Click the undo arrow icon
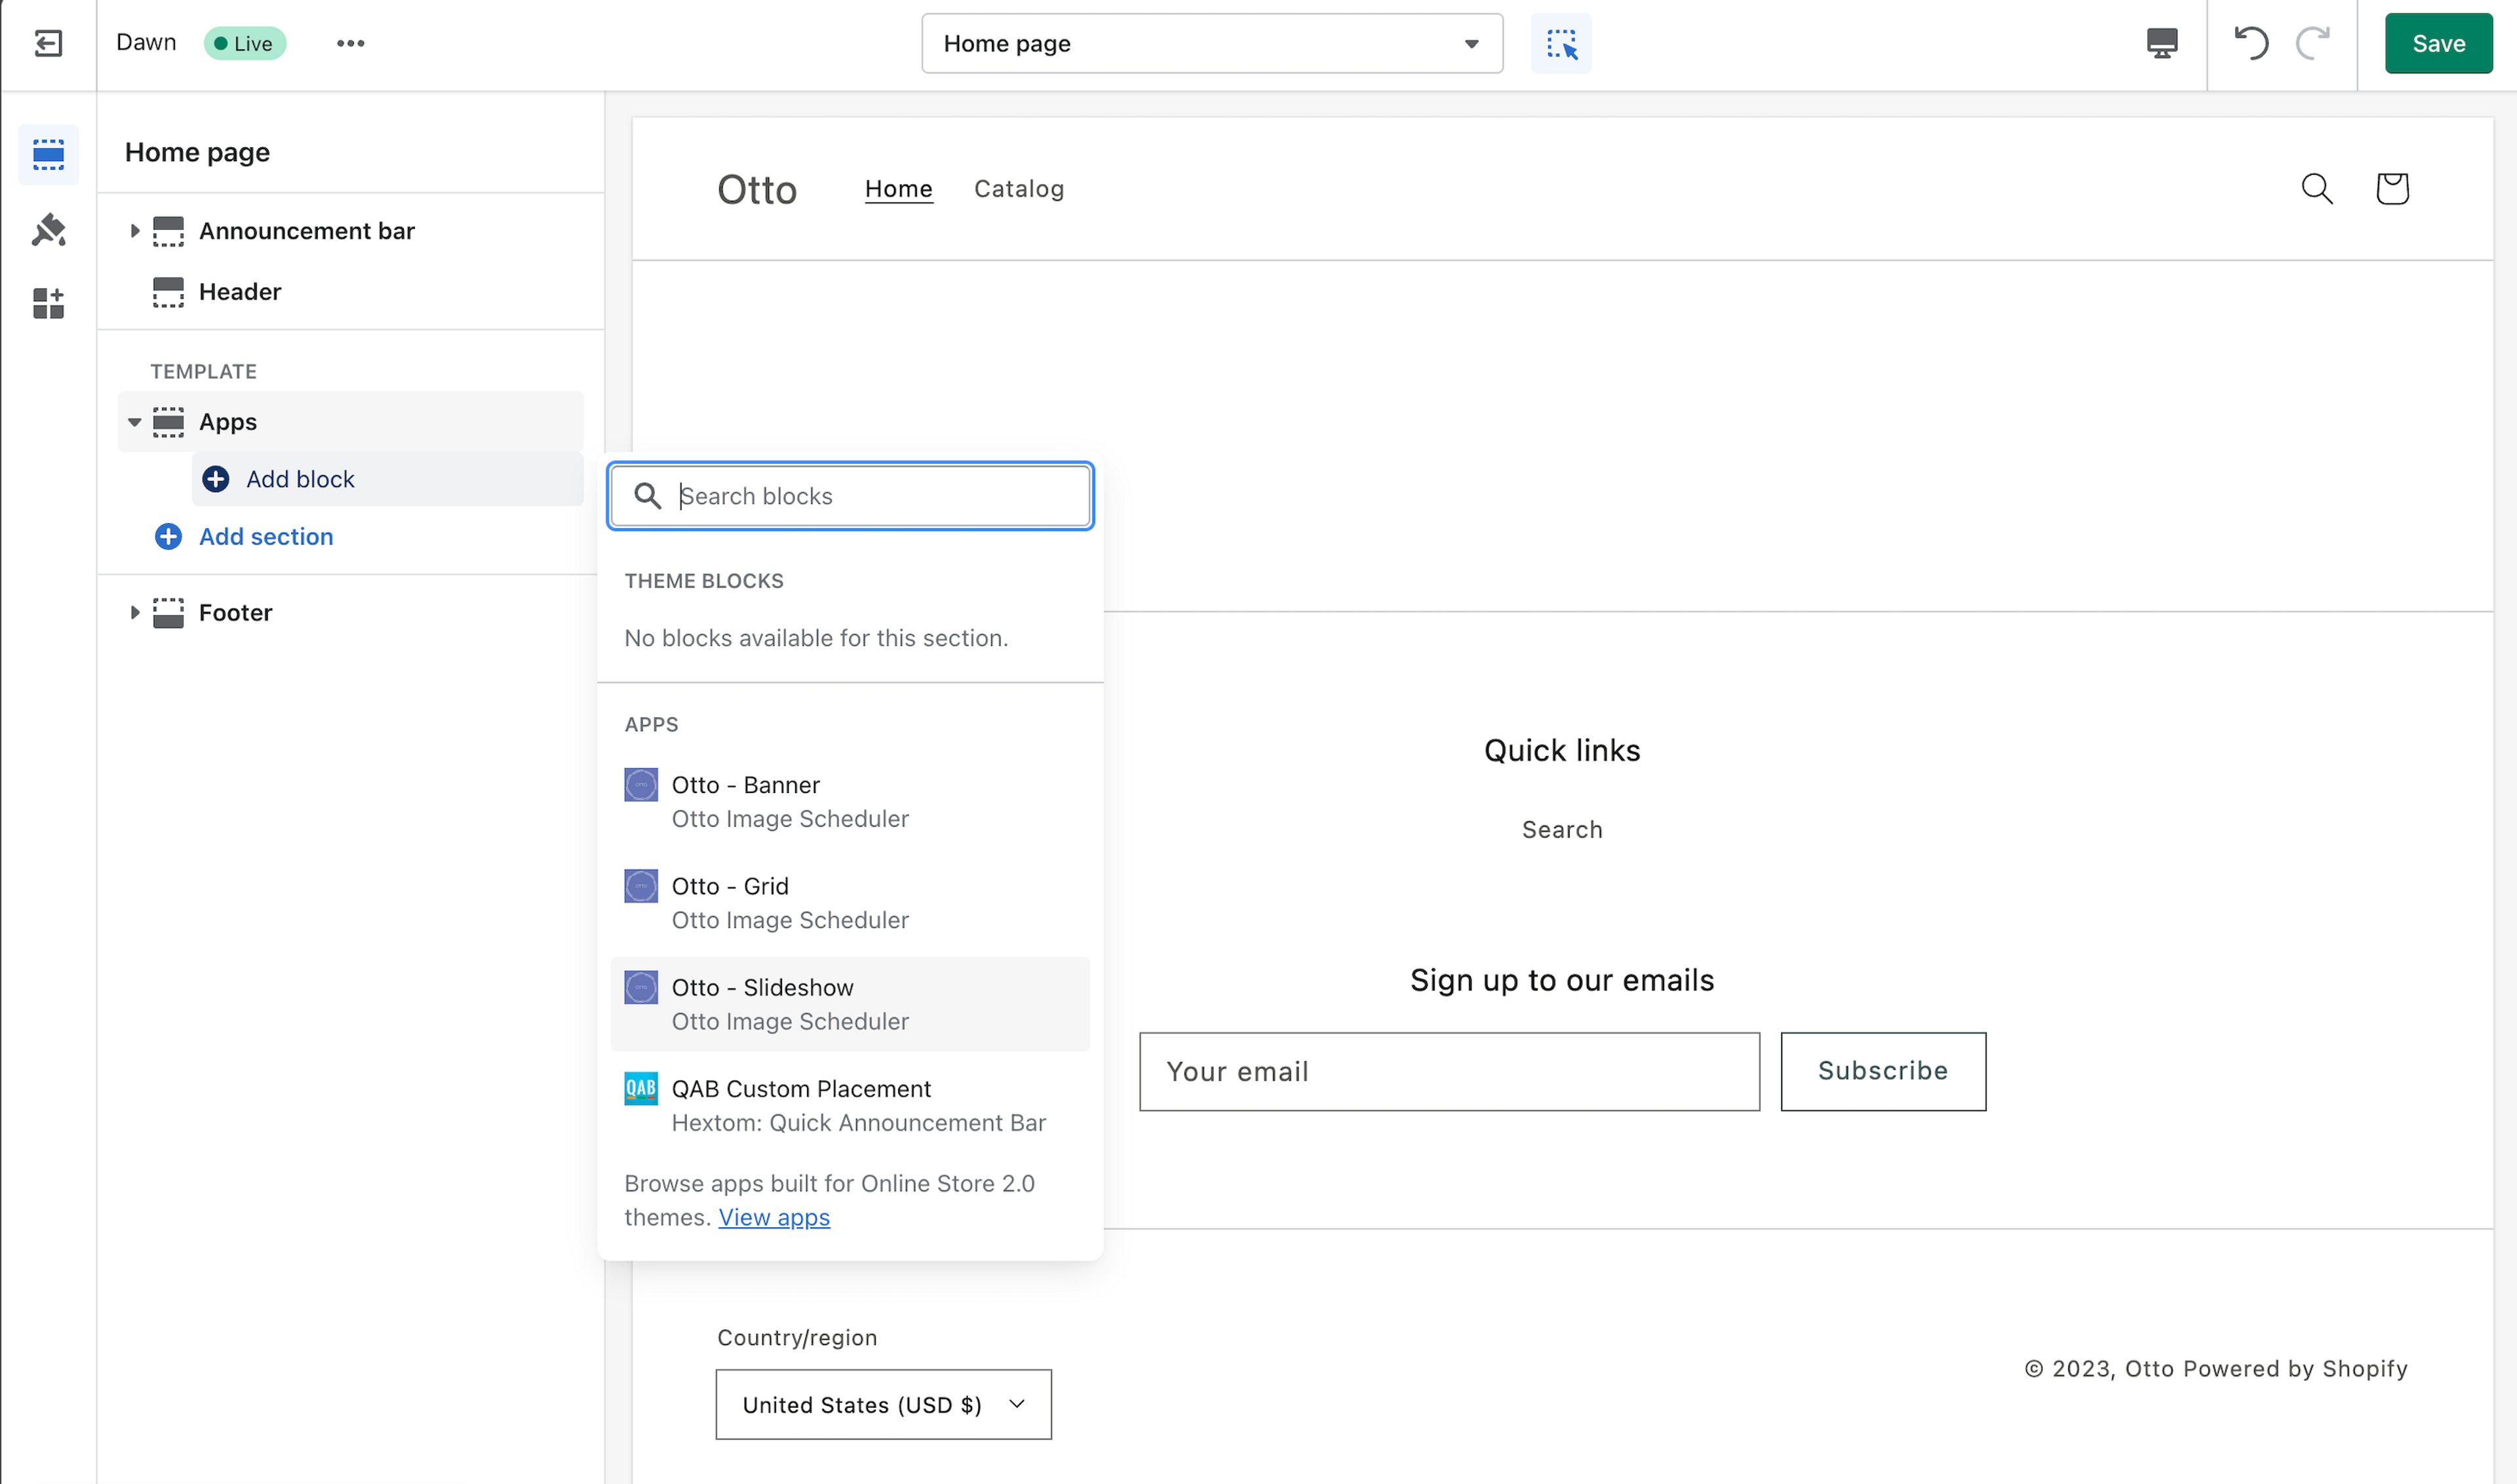 [x=2251, y=43]
